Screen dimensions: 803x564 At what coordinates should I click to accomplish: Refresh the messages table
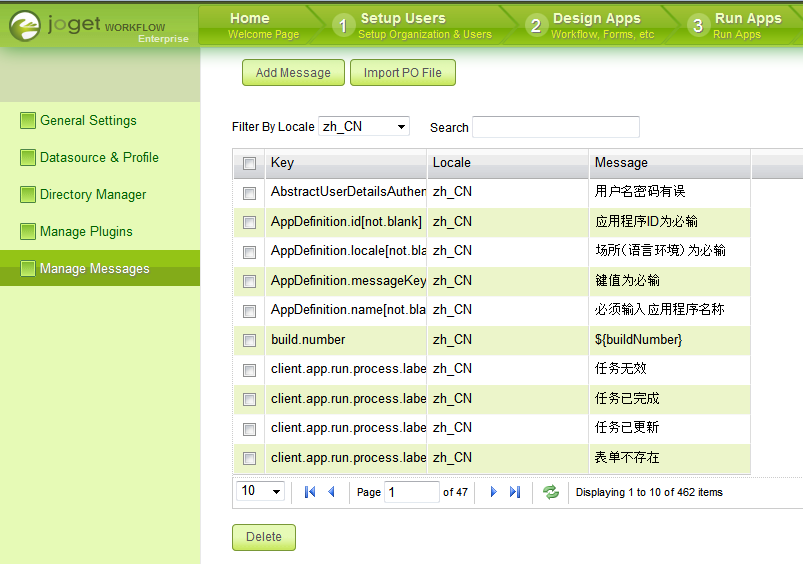(x=550, y=492)
